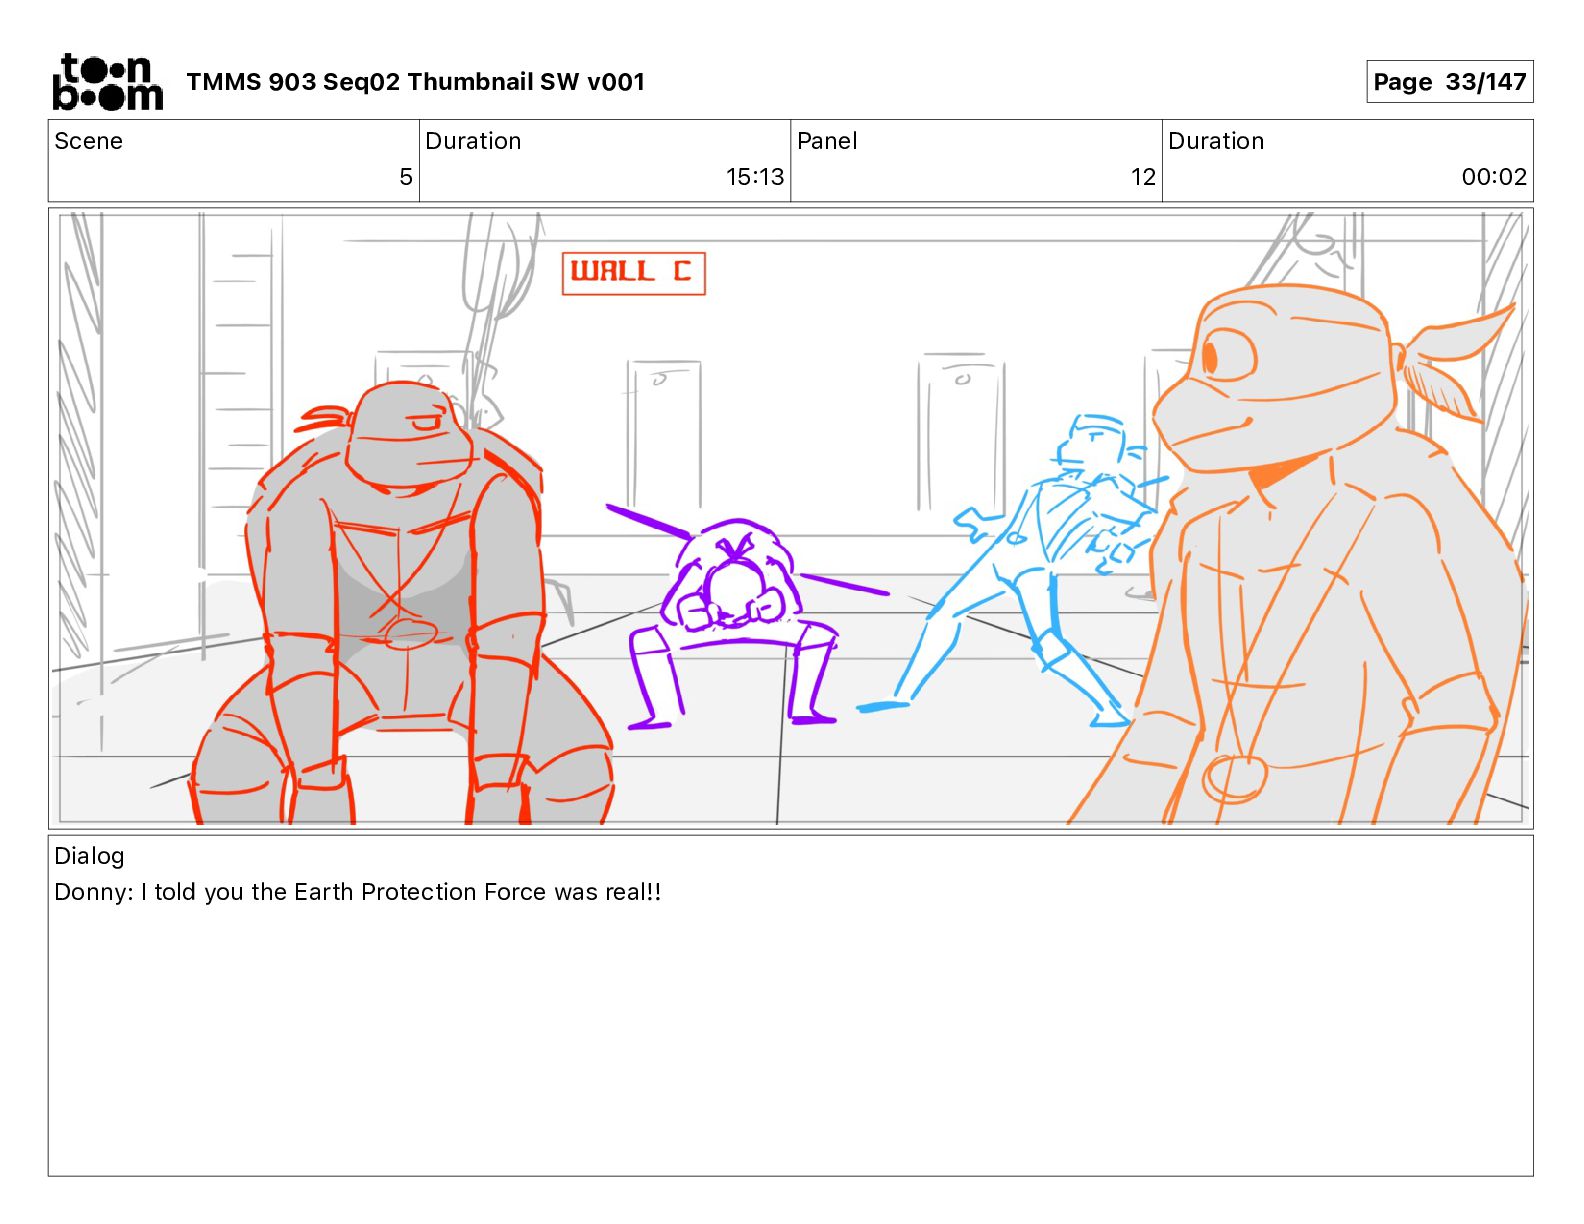The image size is (1584, 1224).
Task: Click the 'Page 33/147' page indicator
Action: (x=1449, y=82)
